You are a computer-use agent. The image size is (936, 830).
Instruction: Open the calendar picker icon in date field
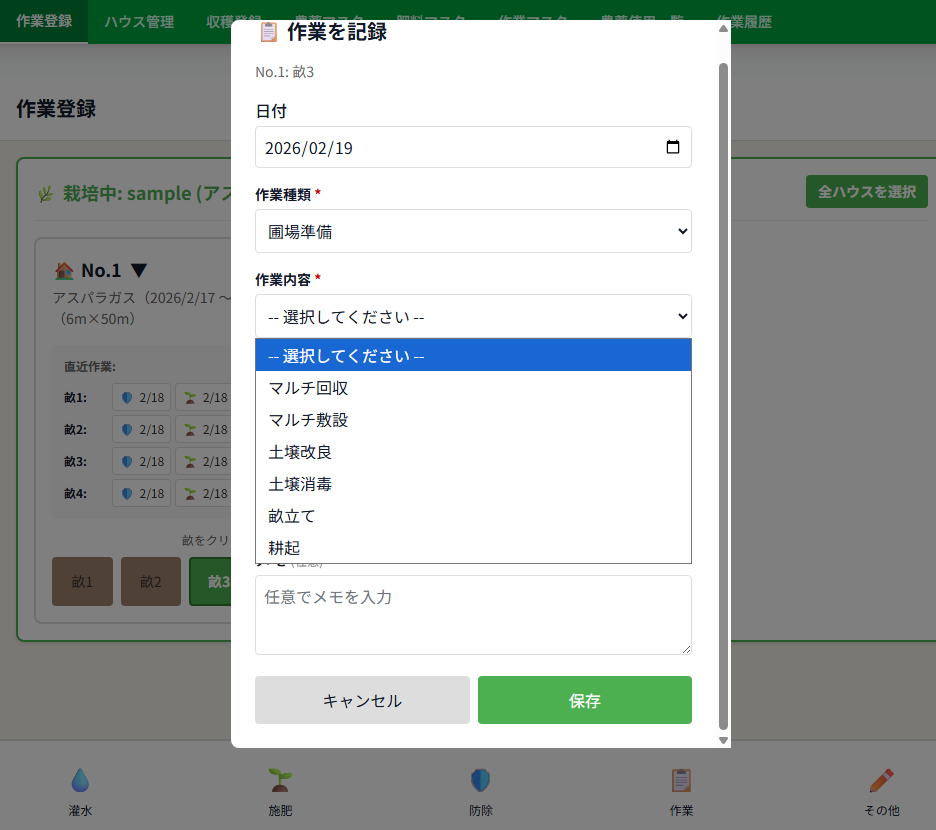pos(673,147)
